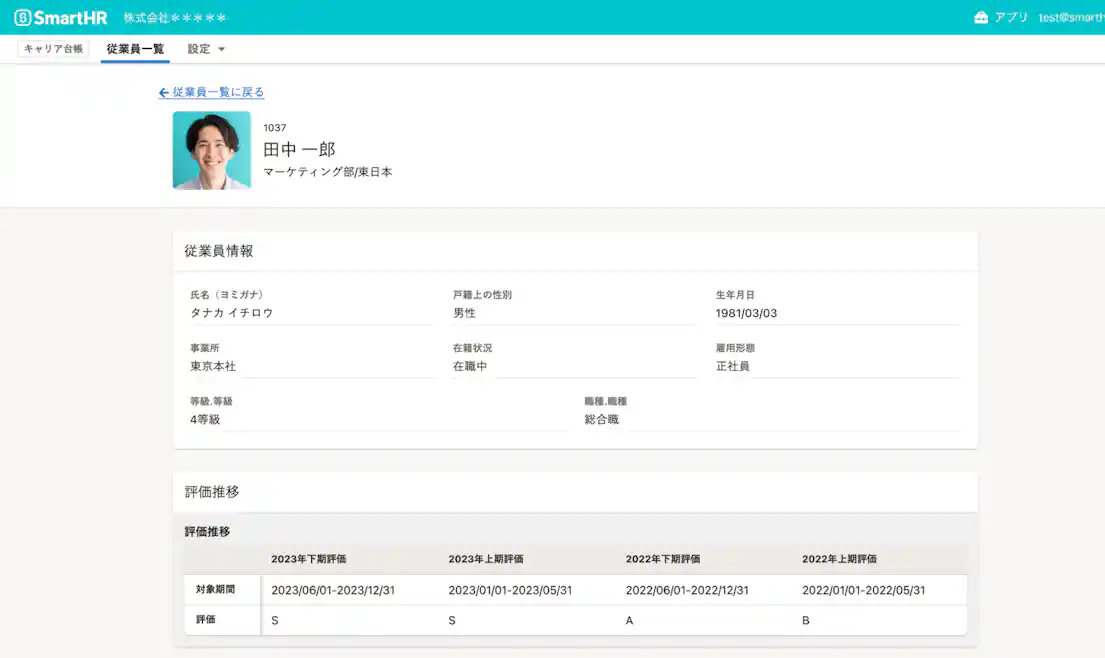Click the back arrow icon before 従業員一覧に戻る
Image resolution: width=1105 pixels, height=658 pixels.
coord(163,91)
